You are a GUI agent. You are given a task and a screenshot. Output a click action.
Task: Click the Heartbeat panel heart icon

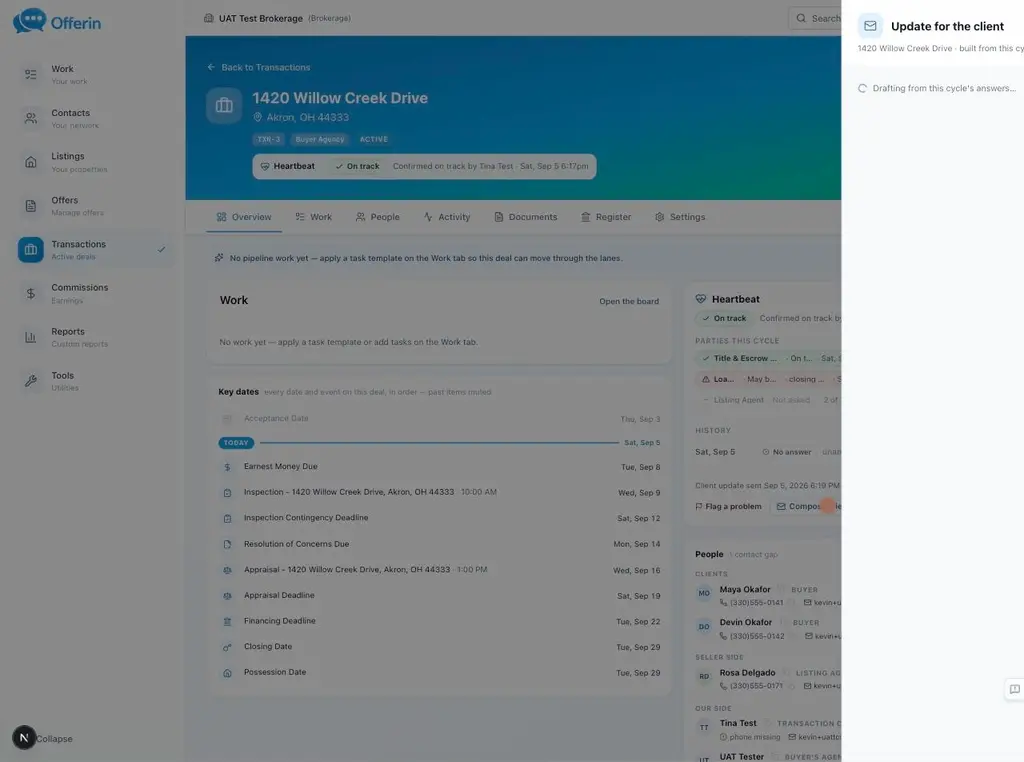coord(701,299)
